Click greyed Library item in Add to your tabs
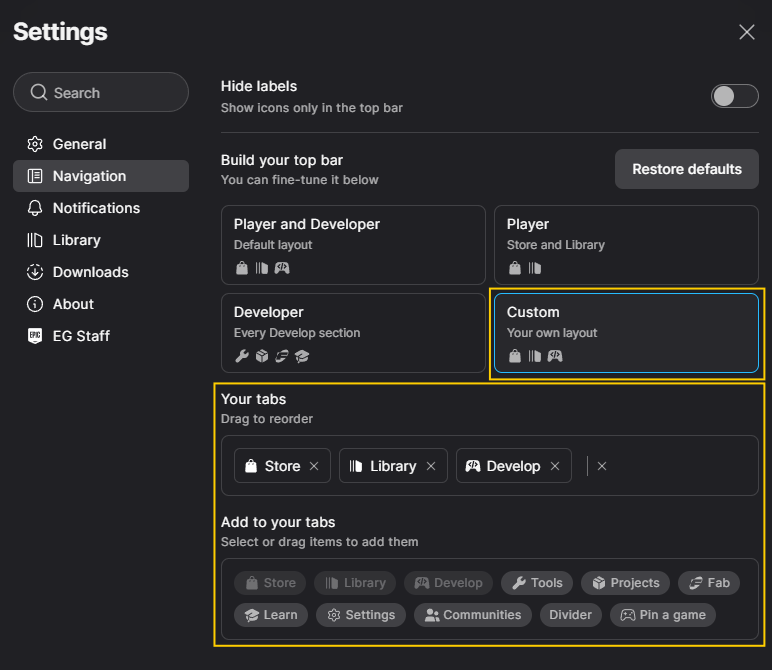 (x=355, y=583)
